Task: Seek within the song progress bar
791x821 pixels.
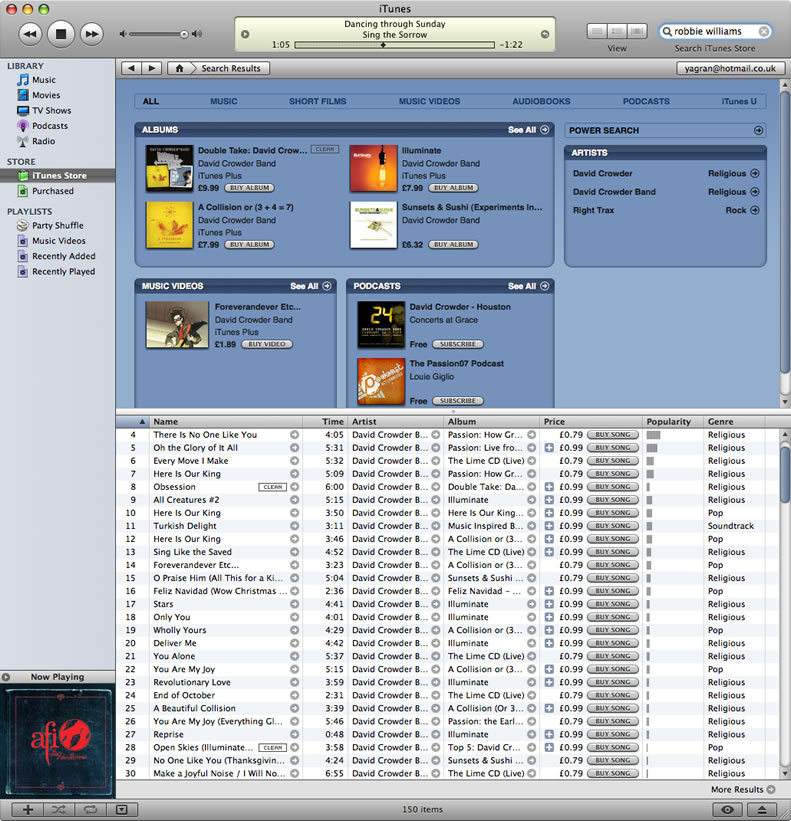Action: [394, 45]
